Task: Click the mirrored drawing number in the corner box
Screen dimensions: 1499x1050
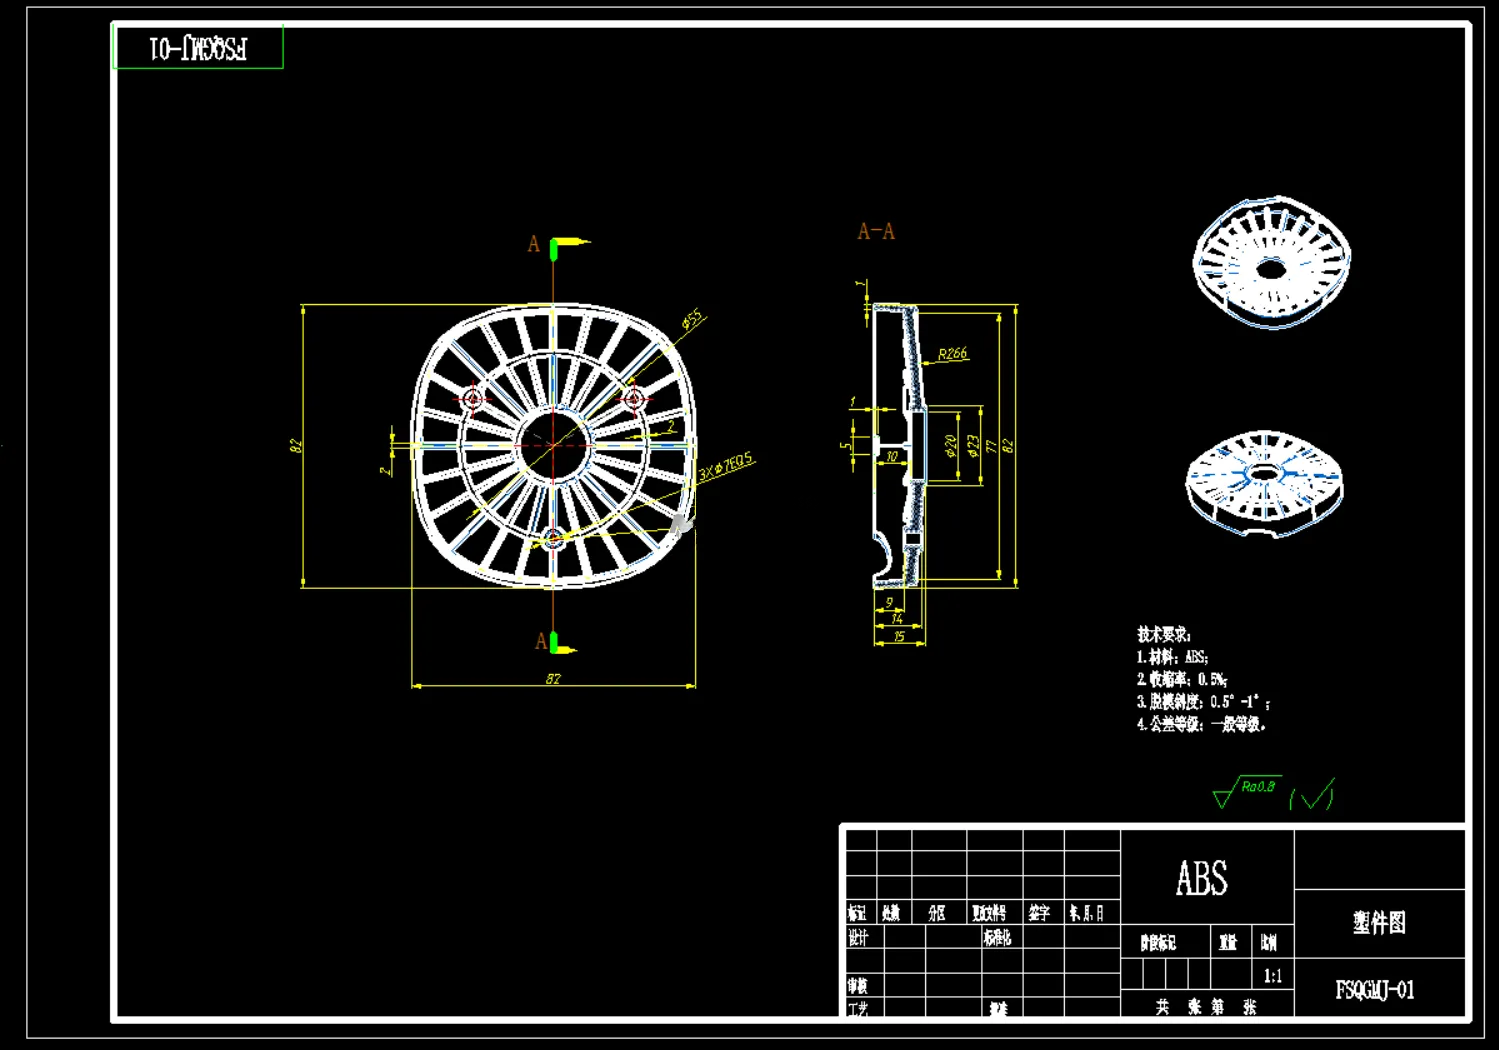Action: point(198,48)
